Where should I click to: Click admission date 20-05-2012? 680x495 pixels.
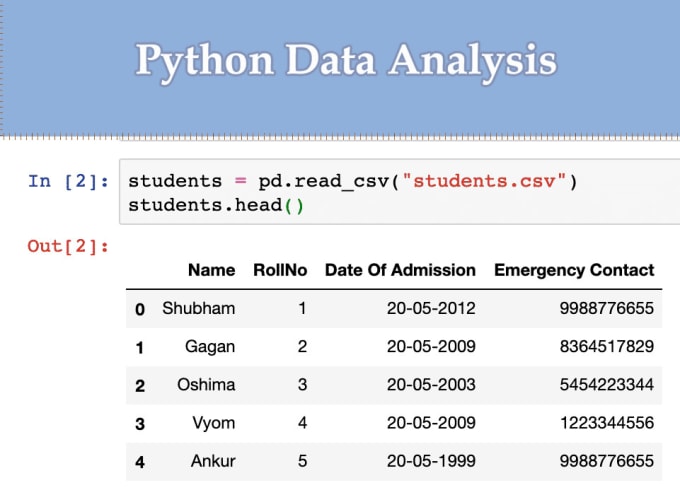431,308
